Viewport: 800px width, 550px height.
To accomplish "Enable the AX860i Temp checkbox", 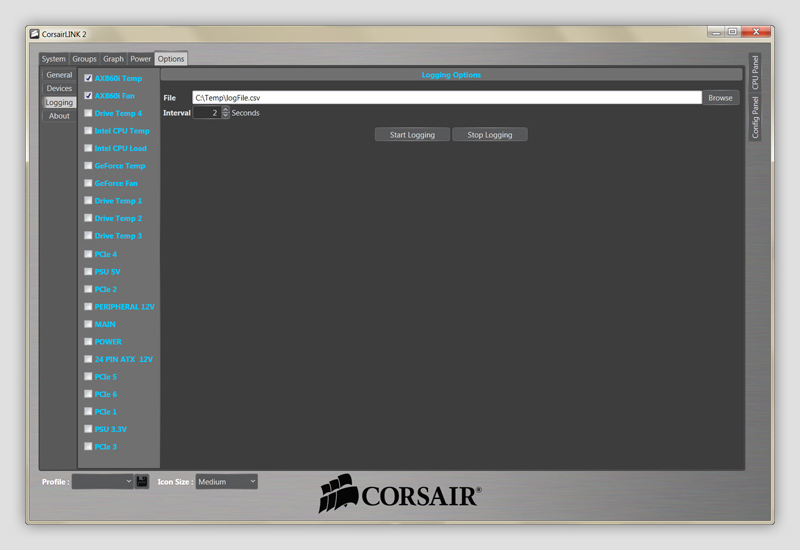I will coord(88,78).
